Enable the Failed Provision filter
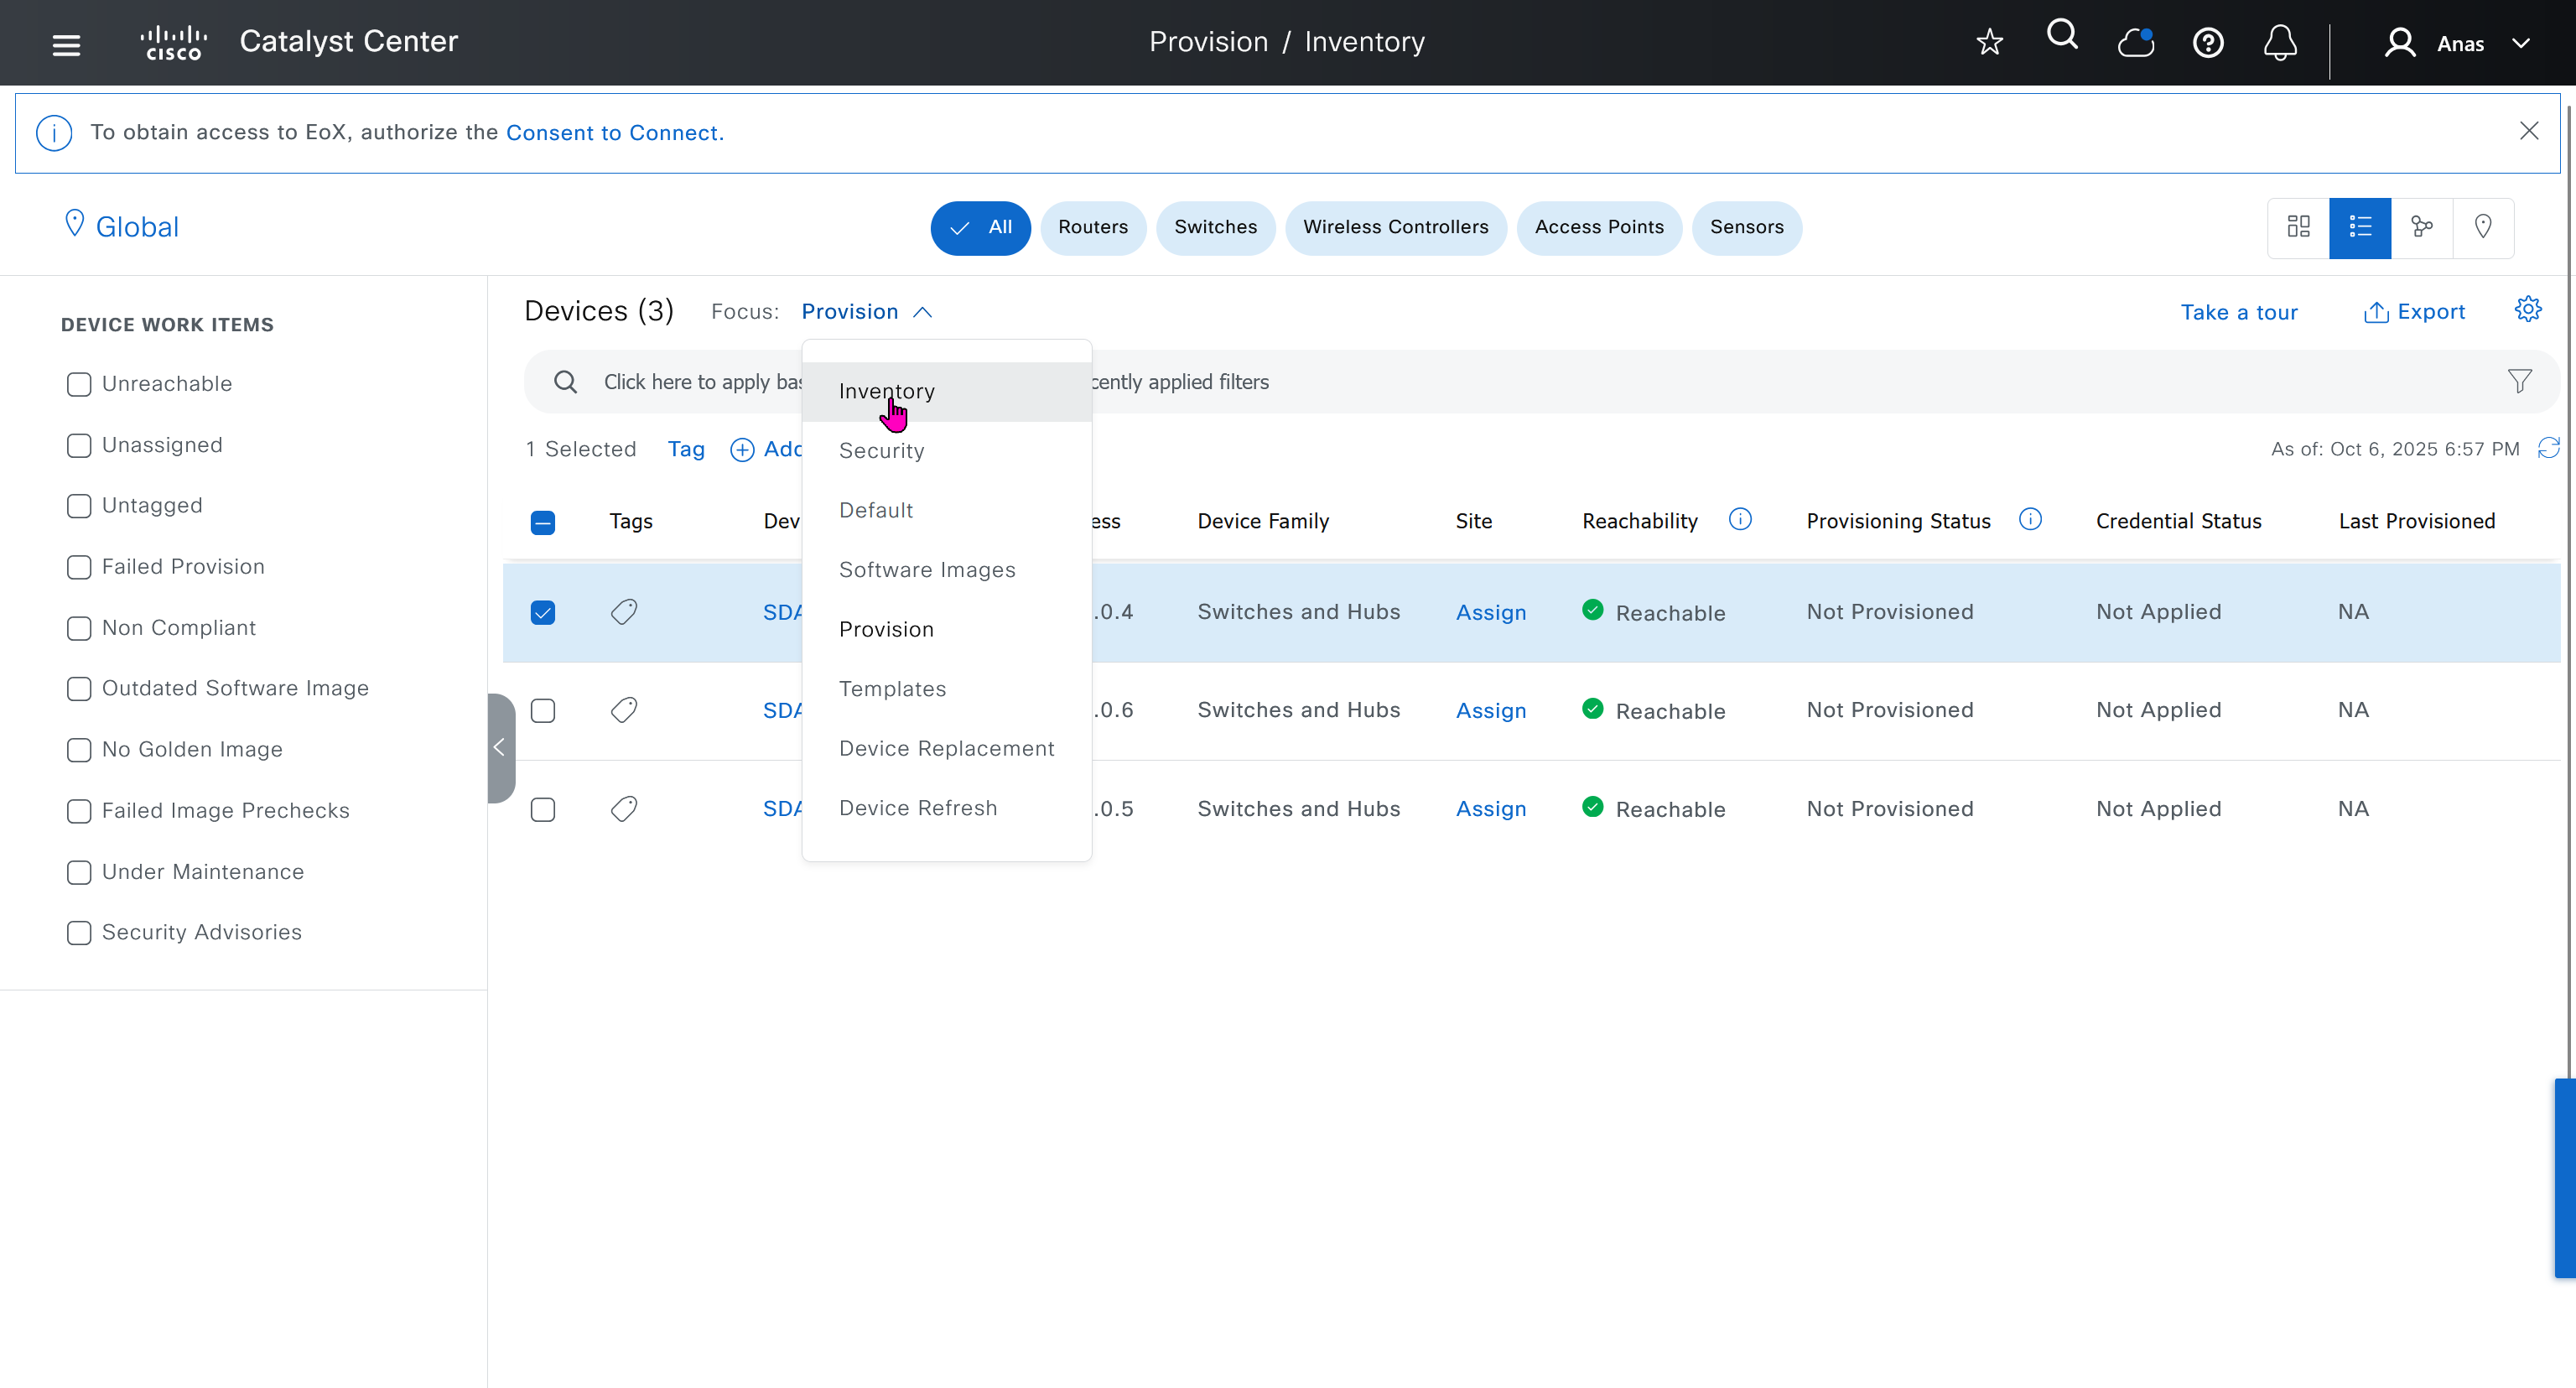This screenshot has height=1388, width=2576. click(79, 567)
